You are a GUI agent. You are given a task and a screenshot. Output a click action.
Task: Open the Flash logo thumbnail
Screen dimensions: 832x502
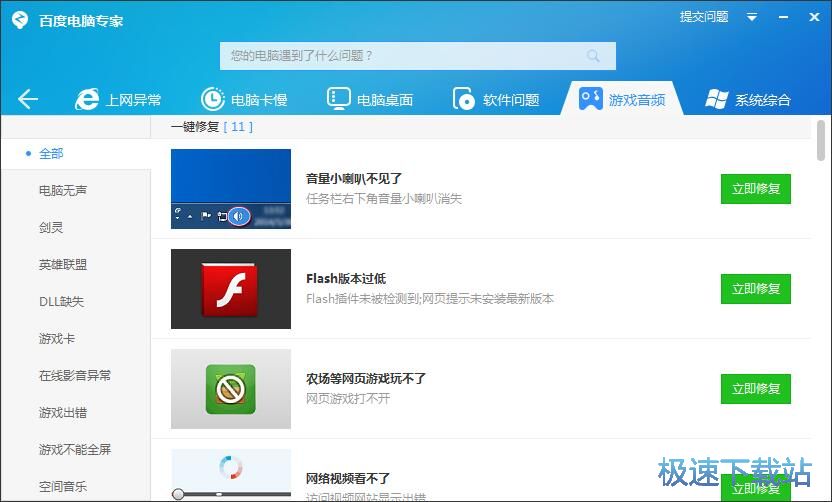[x=231, y=289]
